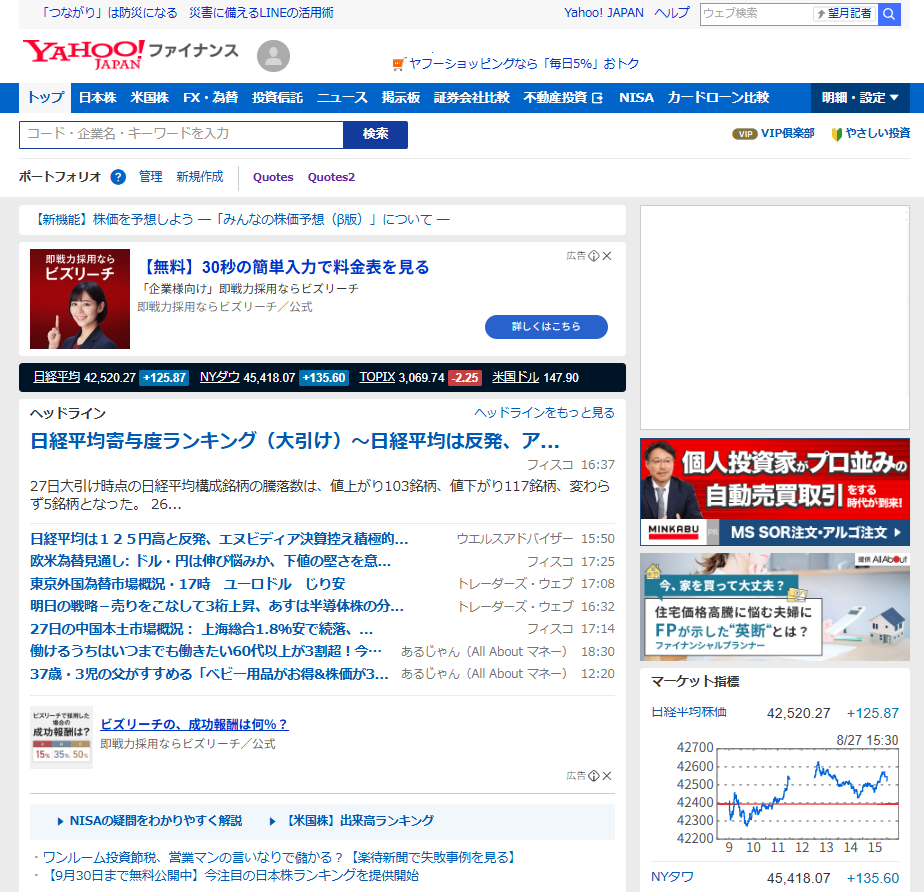This screenshot has width=924, height=892.
Task: Click ヘッドラインをもっと見る link
Action: point(544,413)
